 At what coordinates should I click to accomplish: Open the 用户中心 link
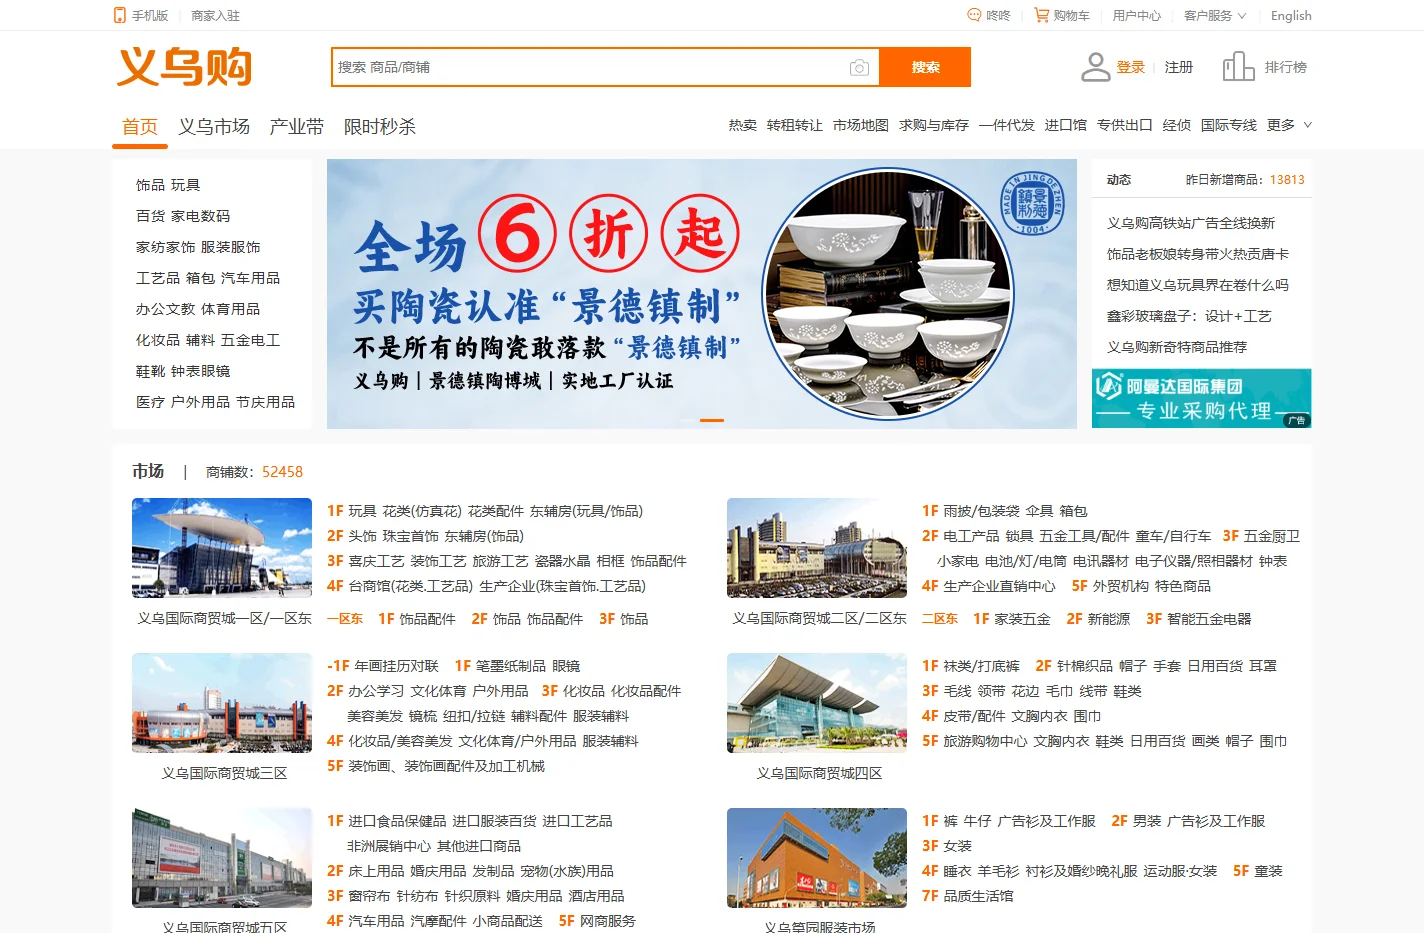pyautogui.click(x=1137, y=15)
